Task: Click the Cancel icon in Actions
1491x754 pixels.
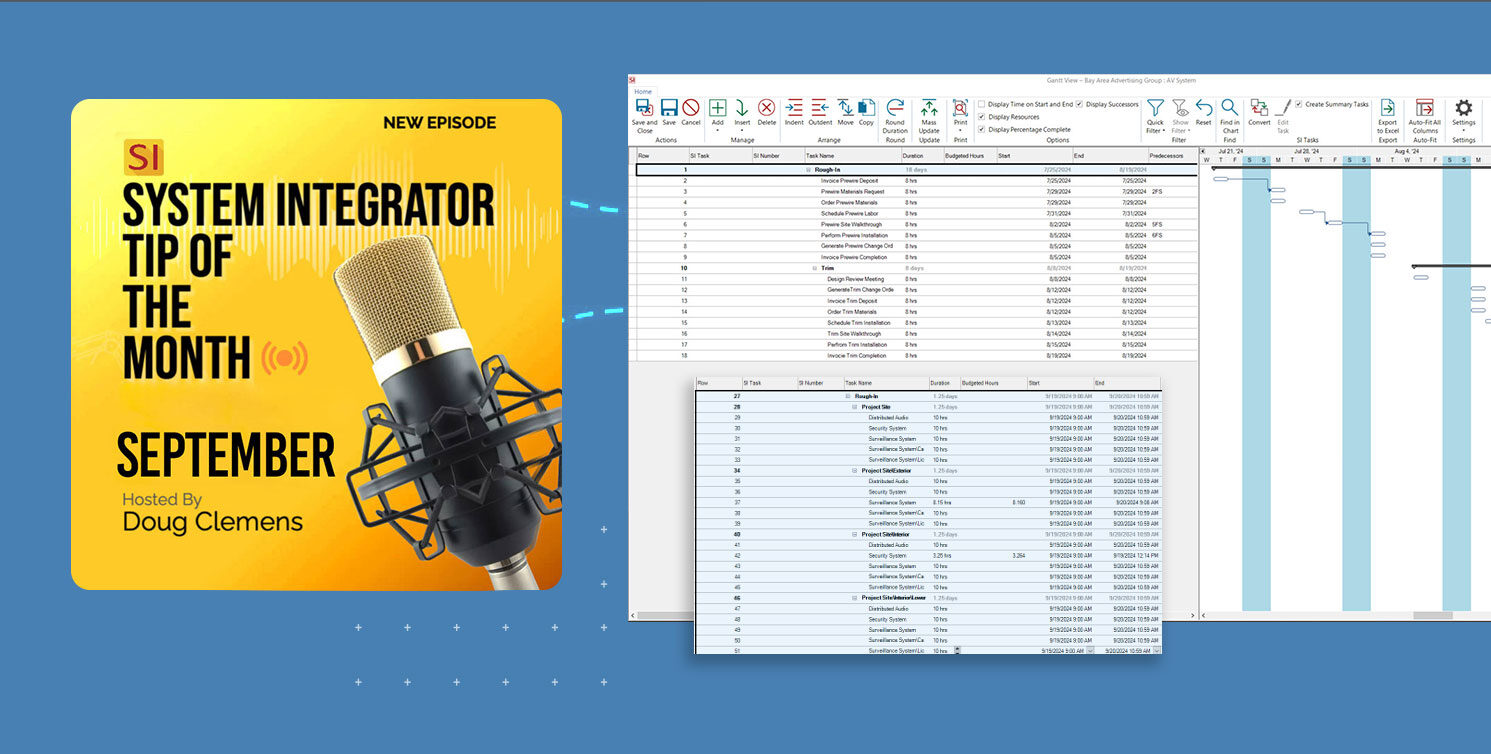Action: pos(691,107)
